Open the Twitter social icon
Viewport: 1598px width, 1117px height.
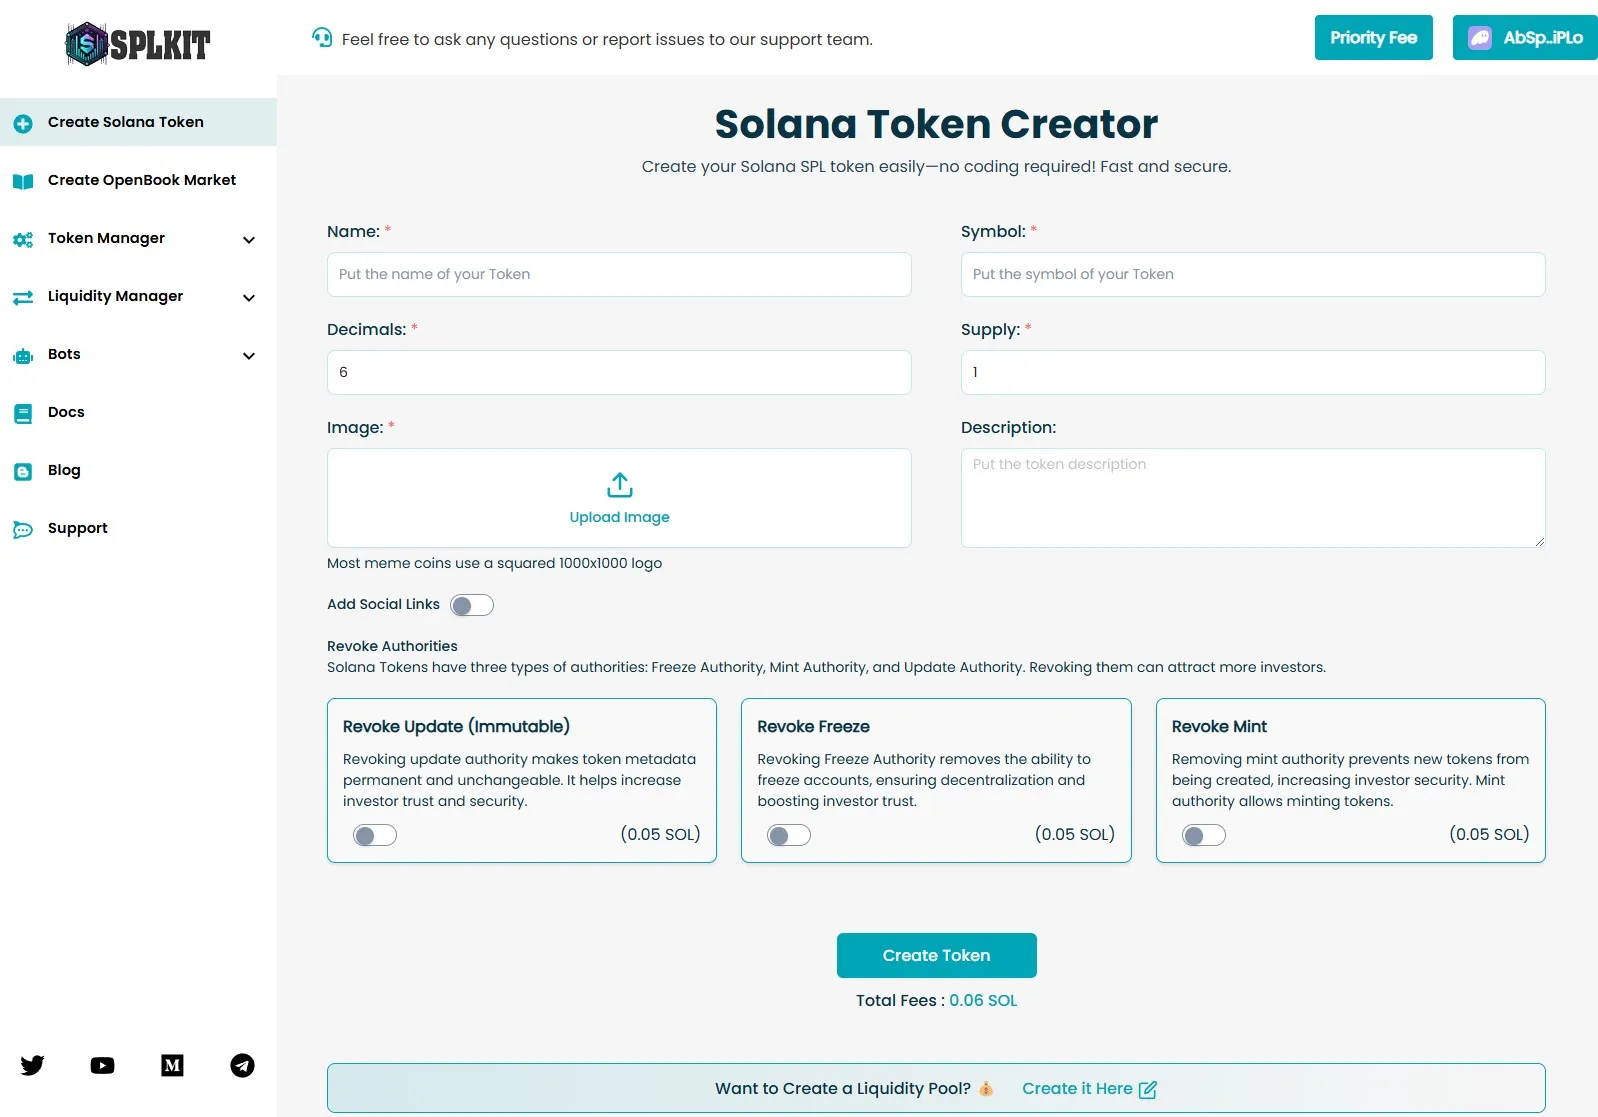32,1065
